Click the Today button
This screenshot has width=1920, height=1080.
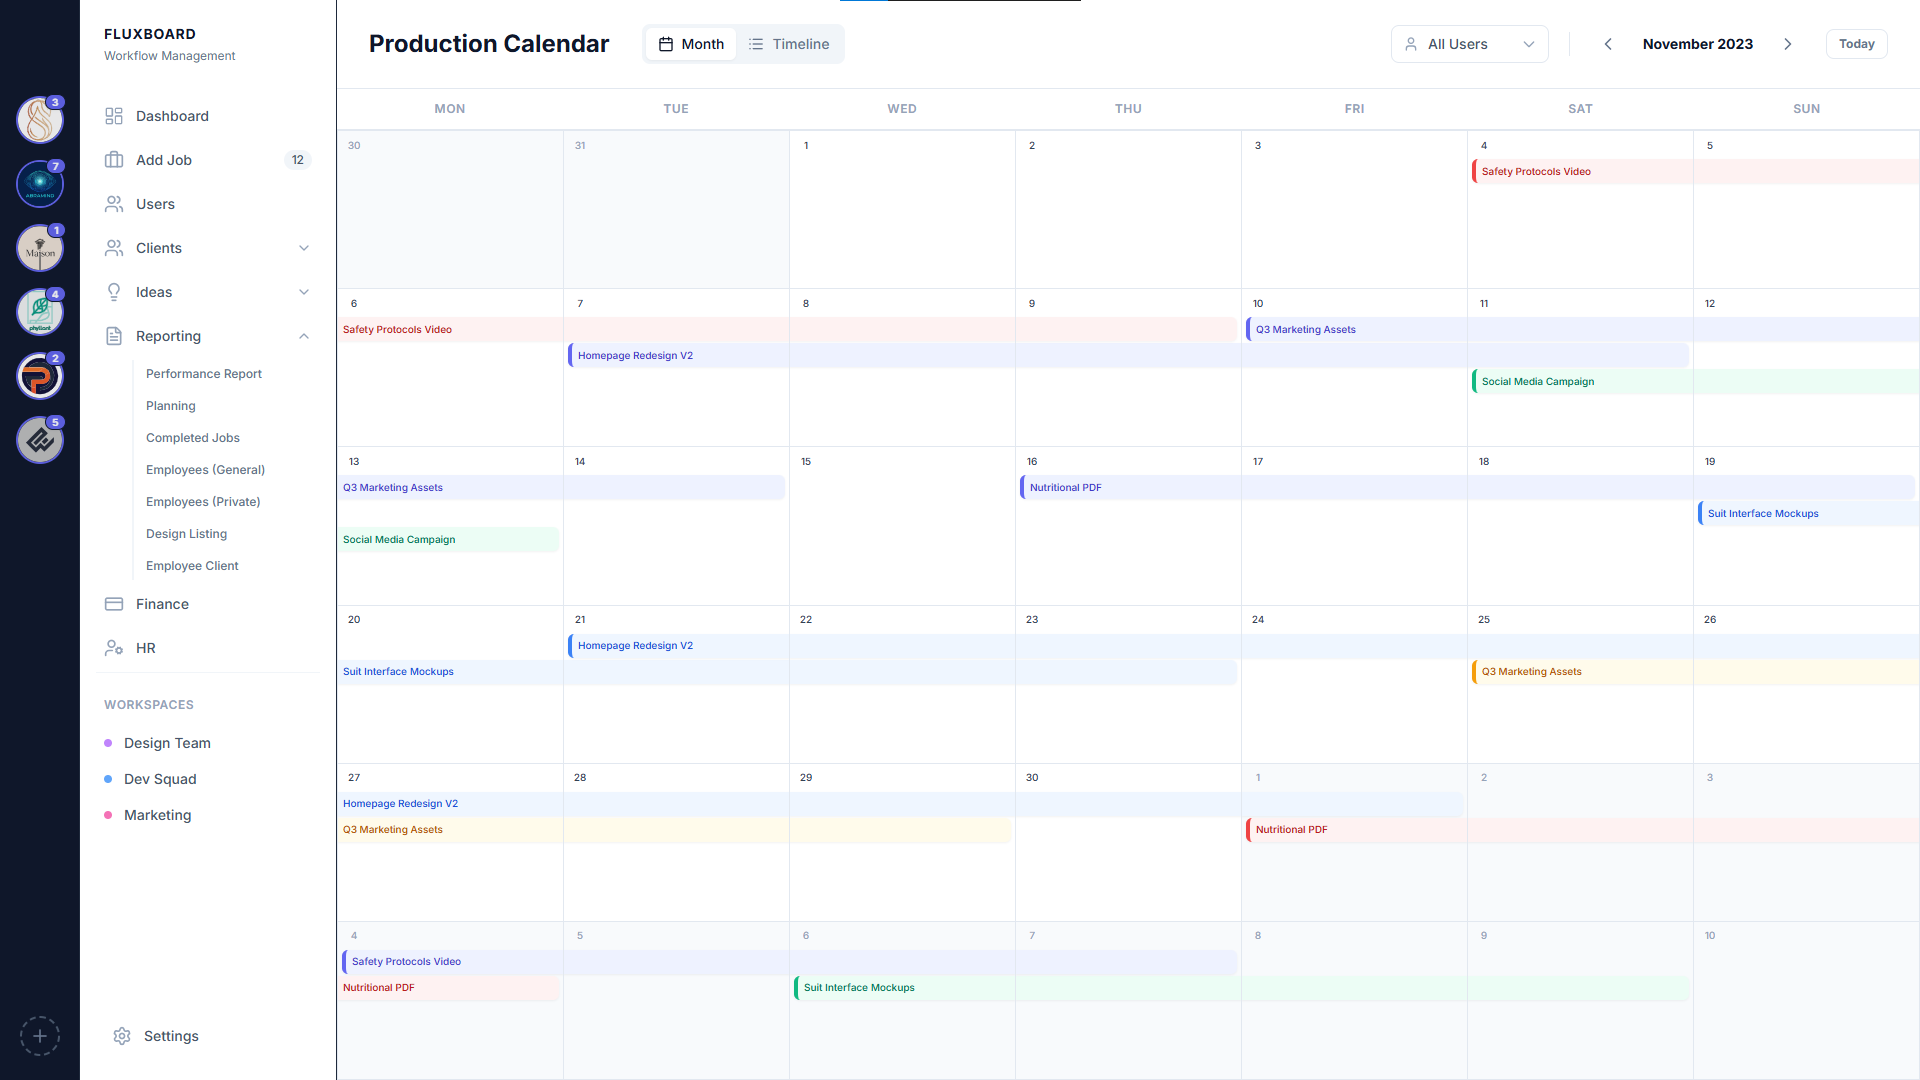[1856, 44]
